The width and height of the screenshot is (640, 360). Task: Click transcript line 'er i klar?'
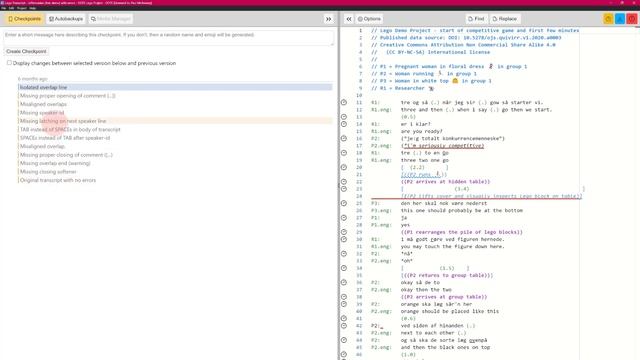[416, 124]
